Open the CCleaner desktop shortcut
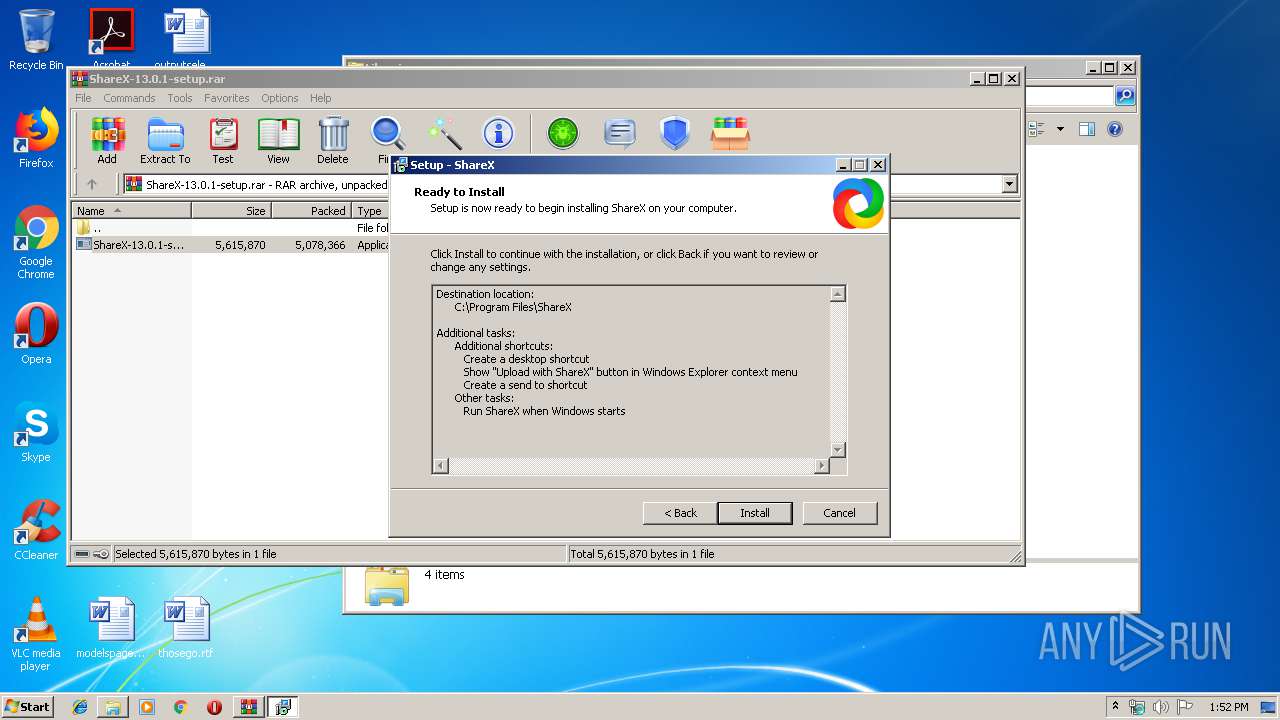This screenshot has width=1280, height=720. 36,530
